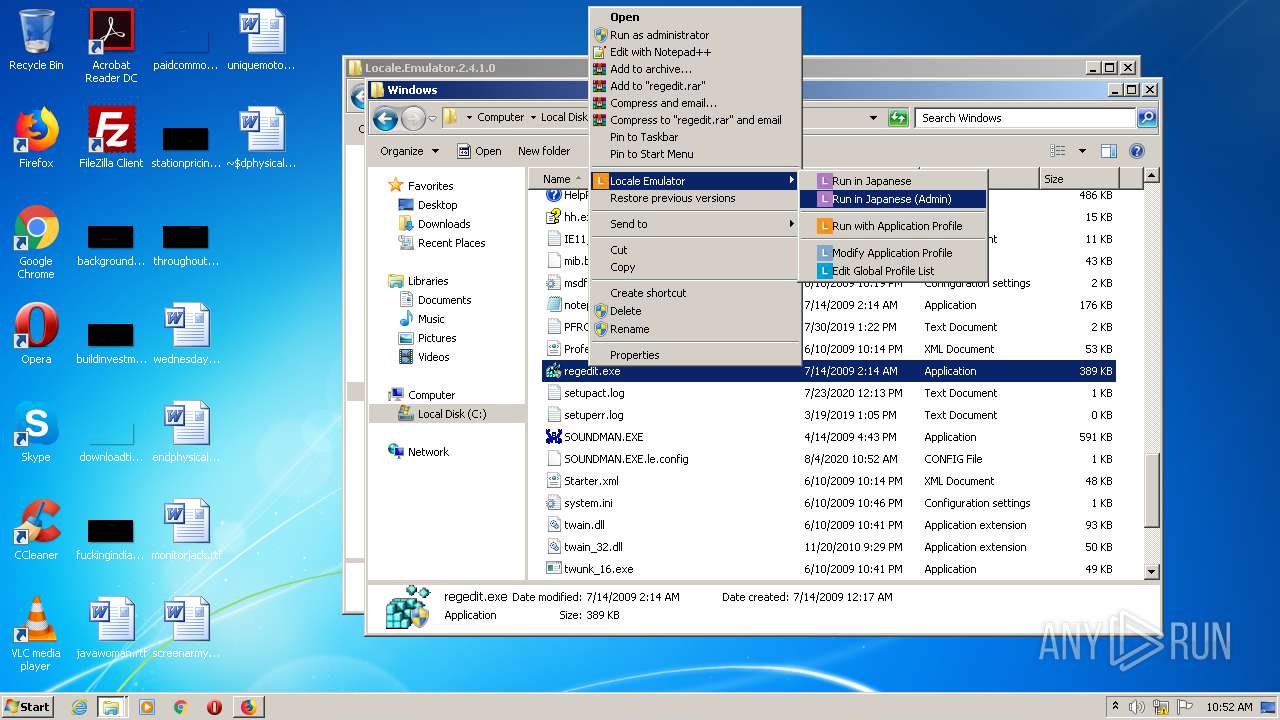Open VLC media player shortcut
The image size is (1280, 720).
[36, 634]
